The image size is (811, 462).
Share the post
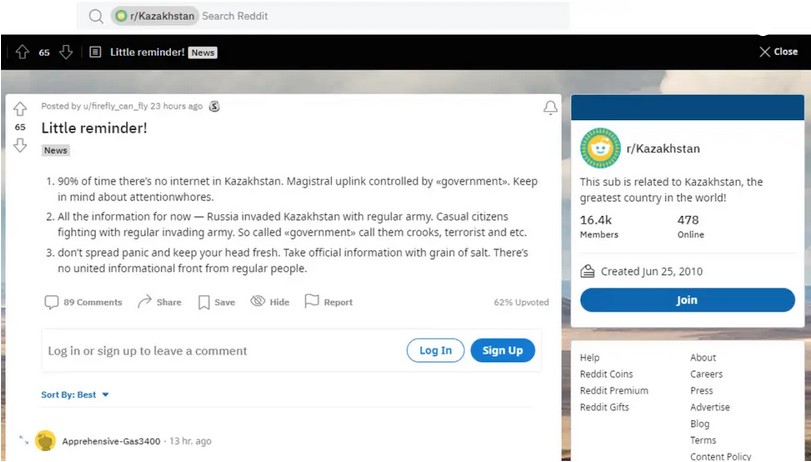(159, 302)
